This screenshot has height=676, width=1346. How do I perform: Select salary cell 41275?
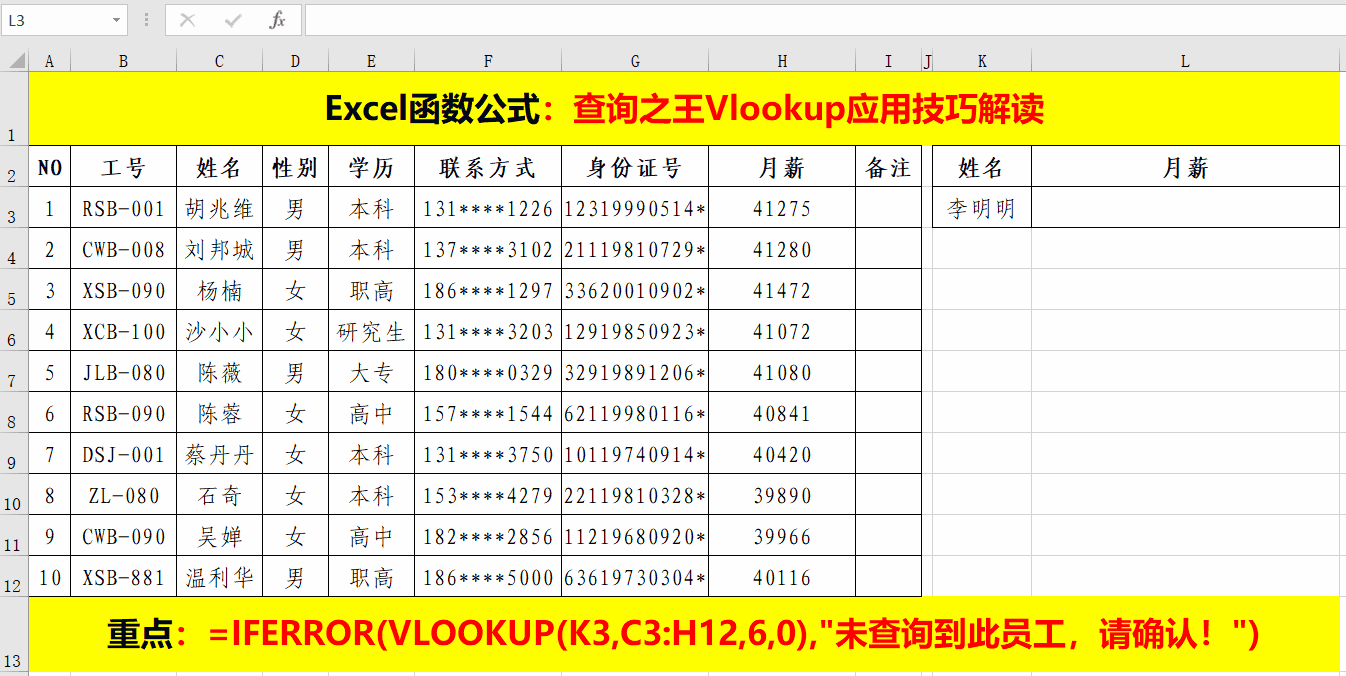782,207
